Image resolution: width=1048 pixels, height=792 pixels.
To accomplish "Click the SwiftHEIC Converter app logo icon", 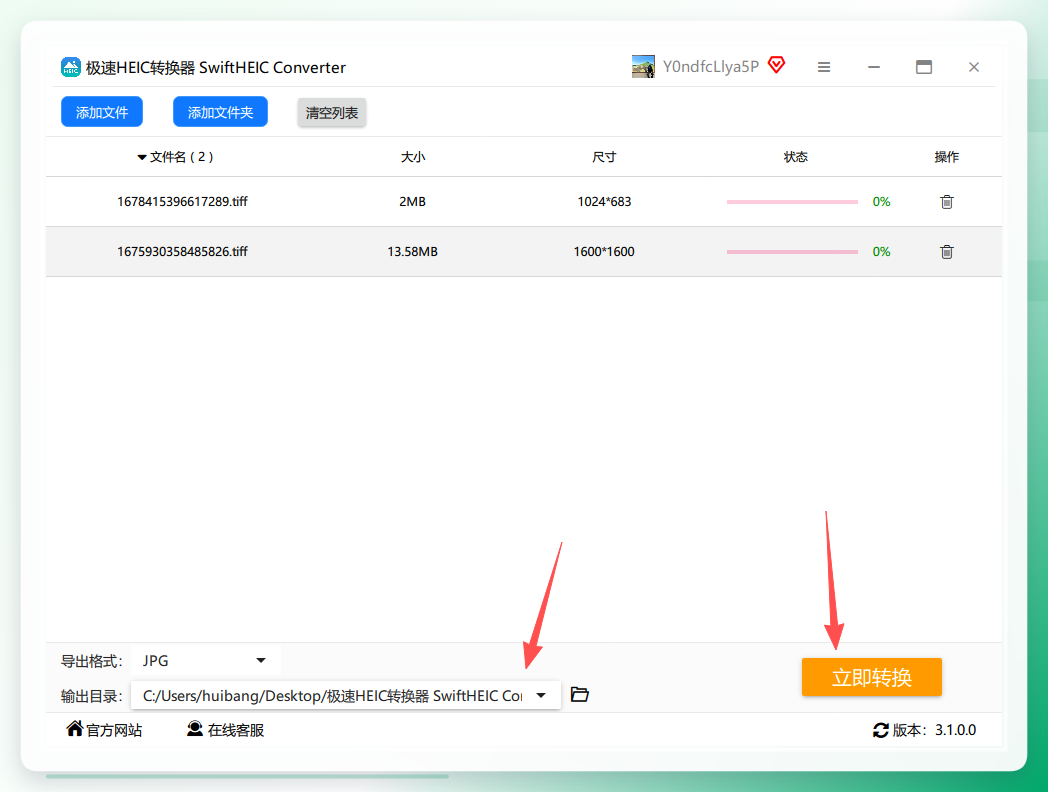I will (x=71, y=67).
